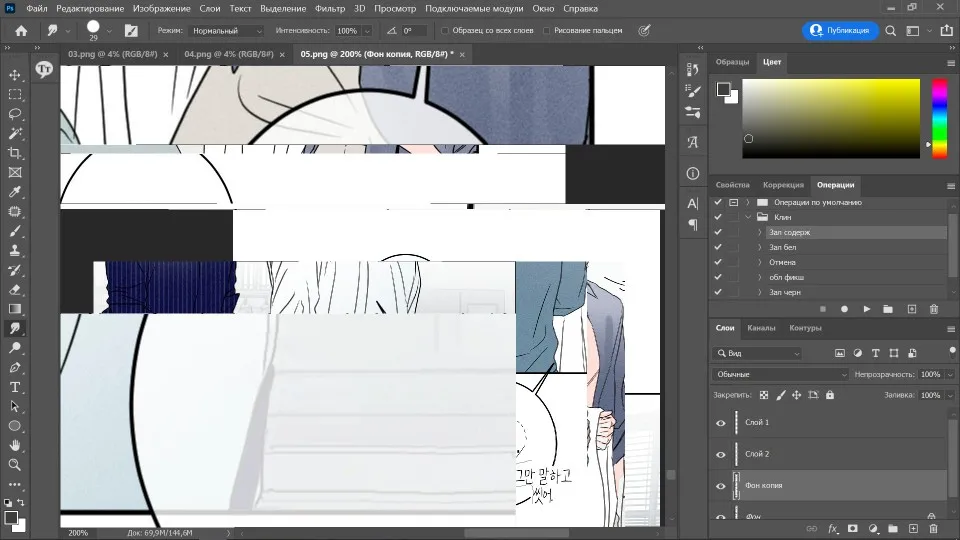Viewport: 960px width, 540px height.
Task: Choose the Eyedropper tool
Action: click(15, 192)
